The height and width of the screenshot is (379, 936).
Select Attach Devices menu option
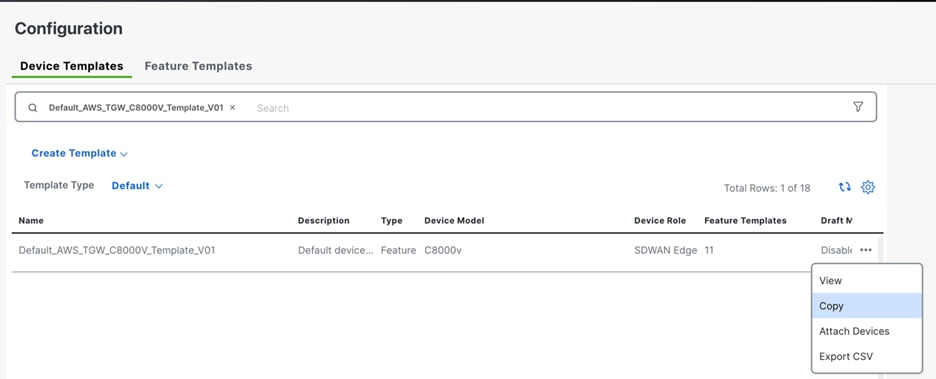click(x=867, y=331)
